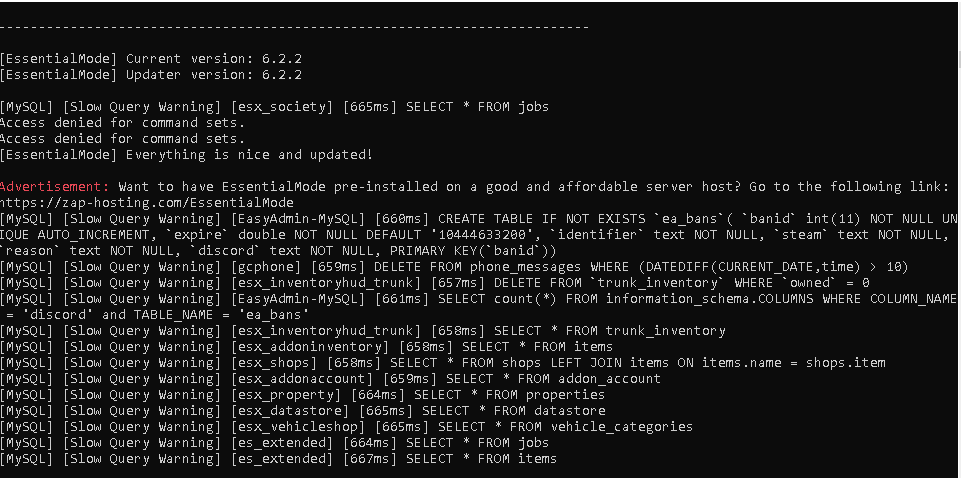Click the esx_society slow query line
The width and height of the screenshot is (961, 478).
tap(275, 107)
